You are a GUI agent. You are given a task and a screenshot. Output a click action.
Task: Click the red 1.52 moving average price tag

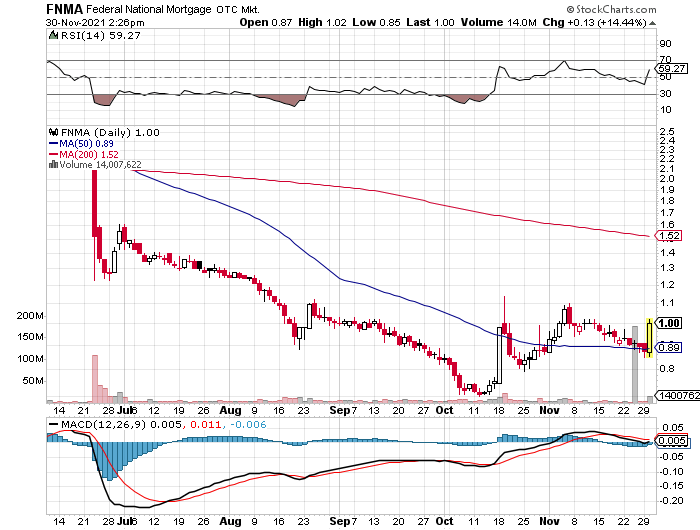point(669,235)
